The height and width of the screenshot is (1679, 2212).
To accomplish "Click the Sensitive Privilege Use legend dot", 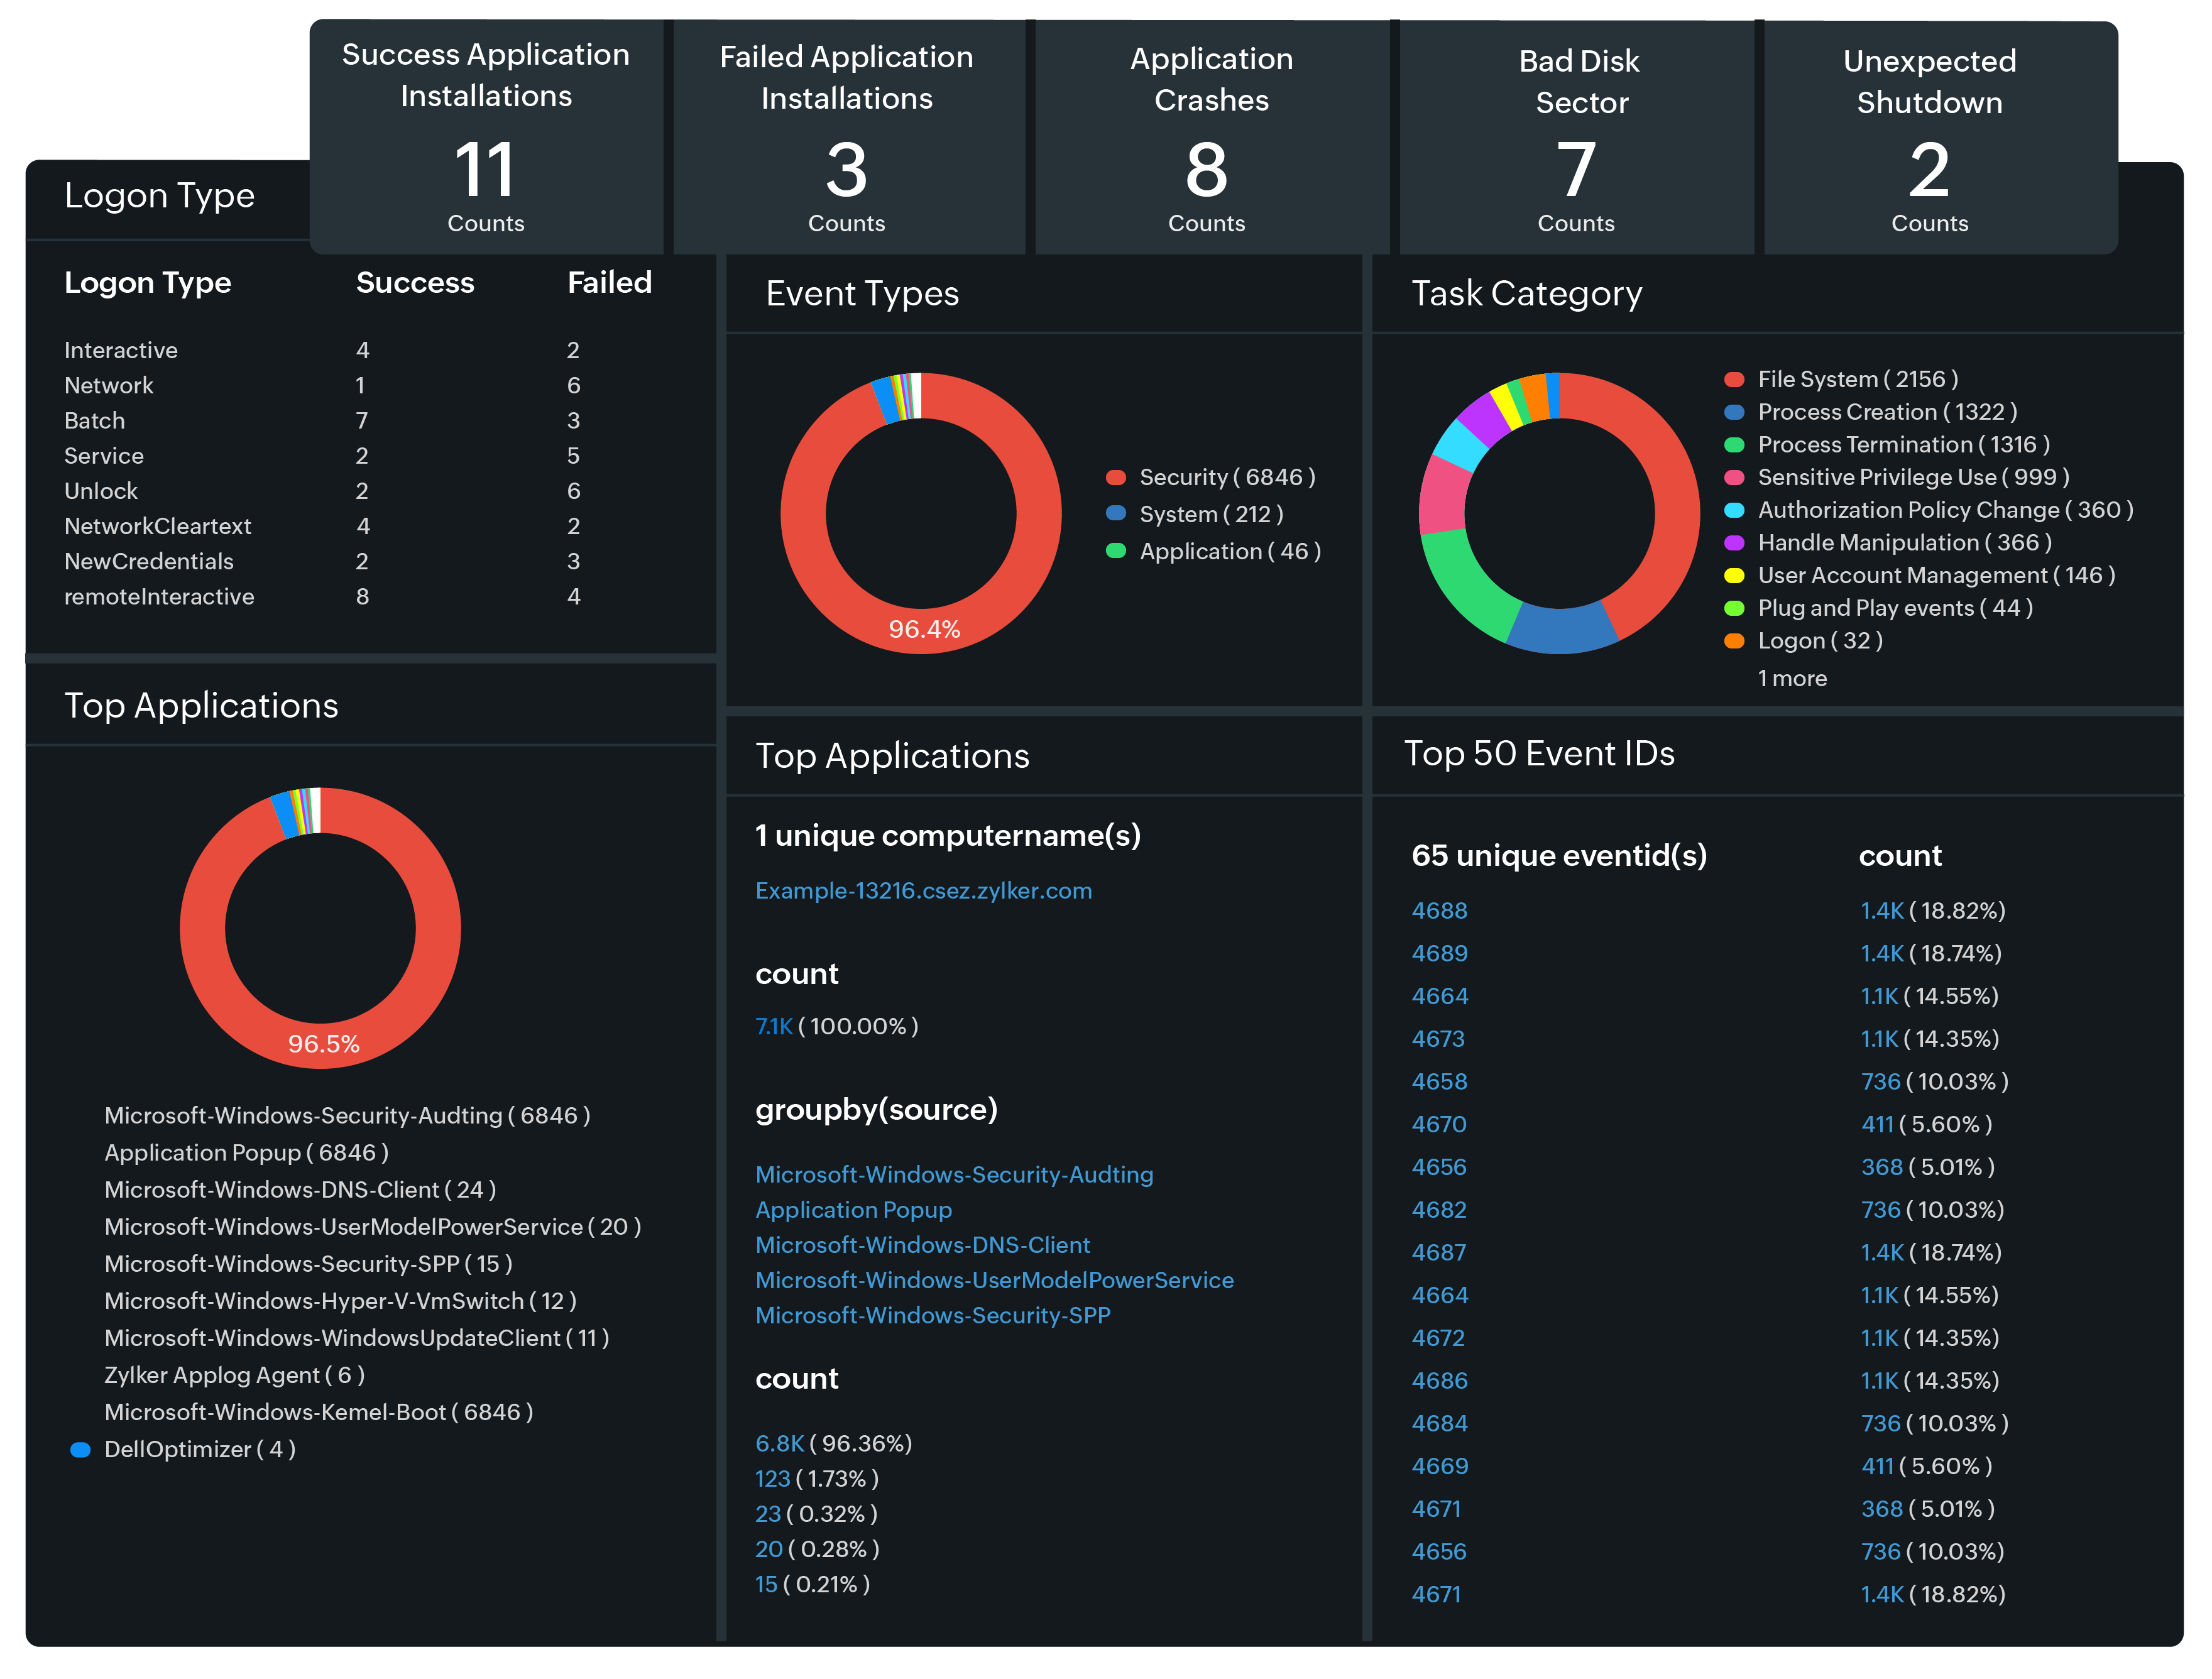I will [x=1734, y=478].
